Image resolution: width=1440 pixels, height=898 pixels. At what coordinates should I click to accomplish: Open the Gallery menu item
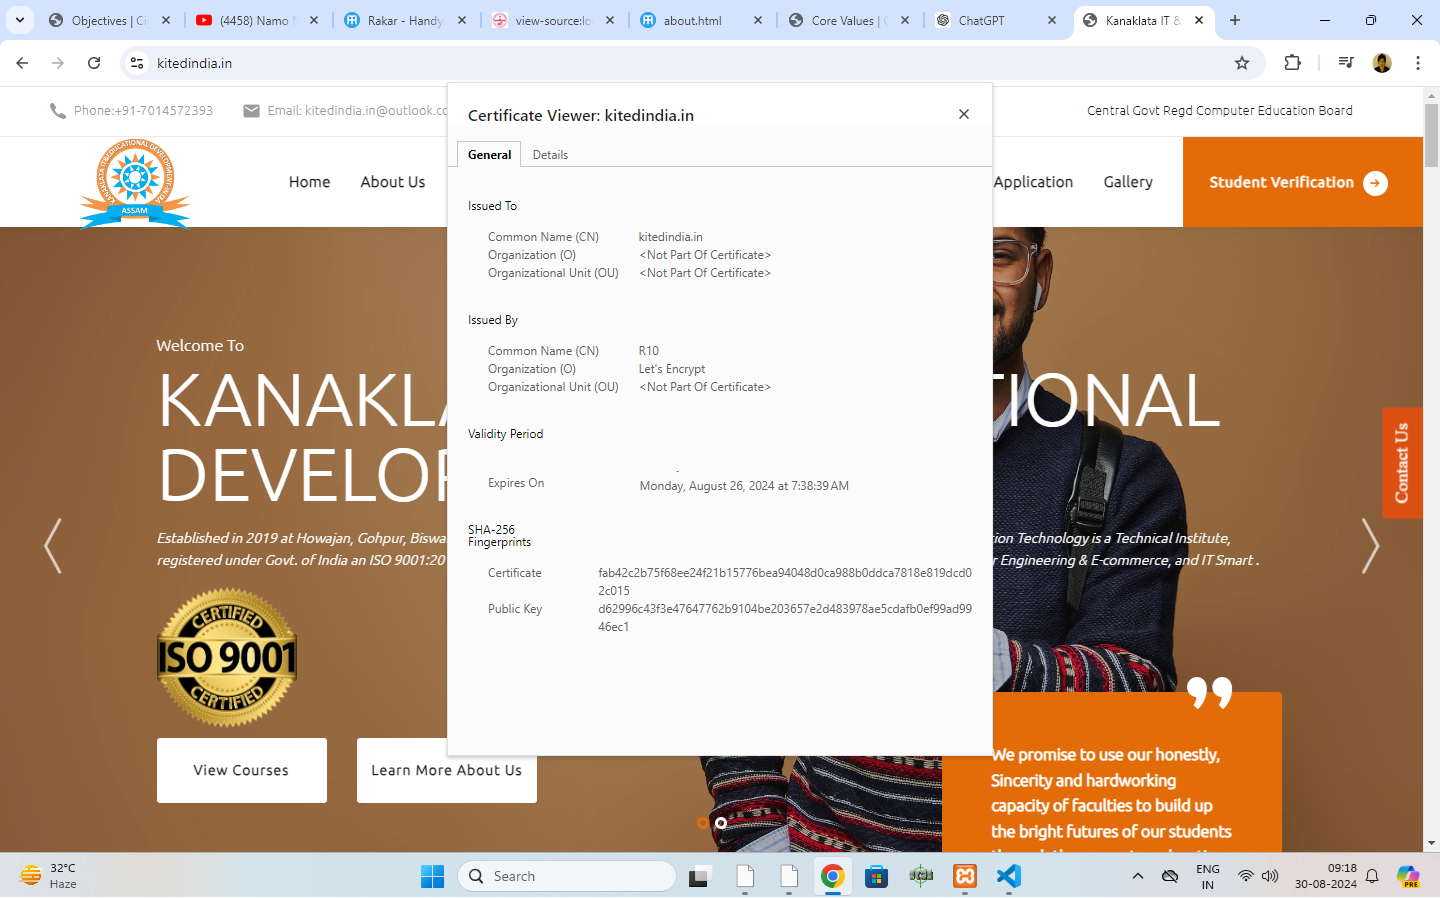1128,182
